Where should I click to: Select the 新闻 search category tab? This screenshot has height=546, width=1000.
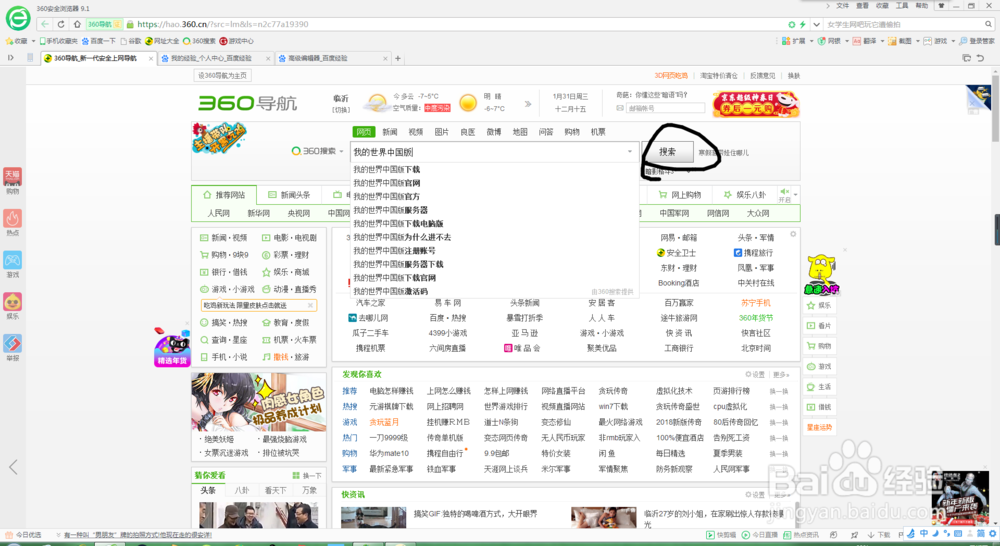point(390,132)
